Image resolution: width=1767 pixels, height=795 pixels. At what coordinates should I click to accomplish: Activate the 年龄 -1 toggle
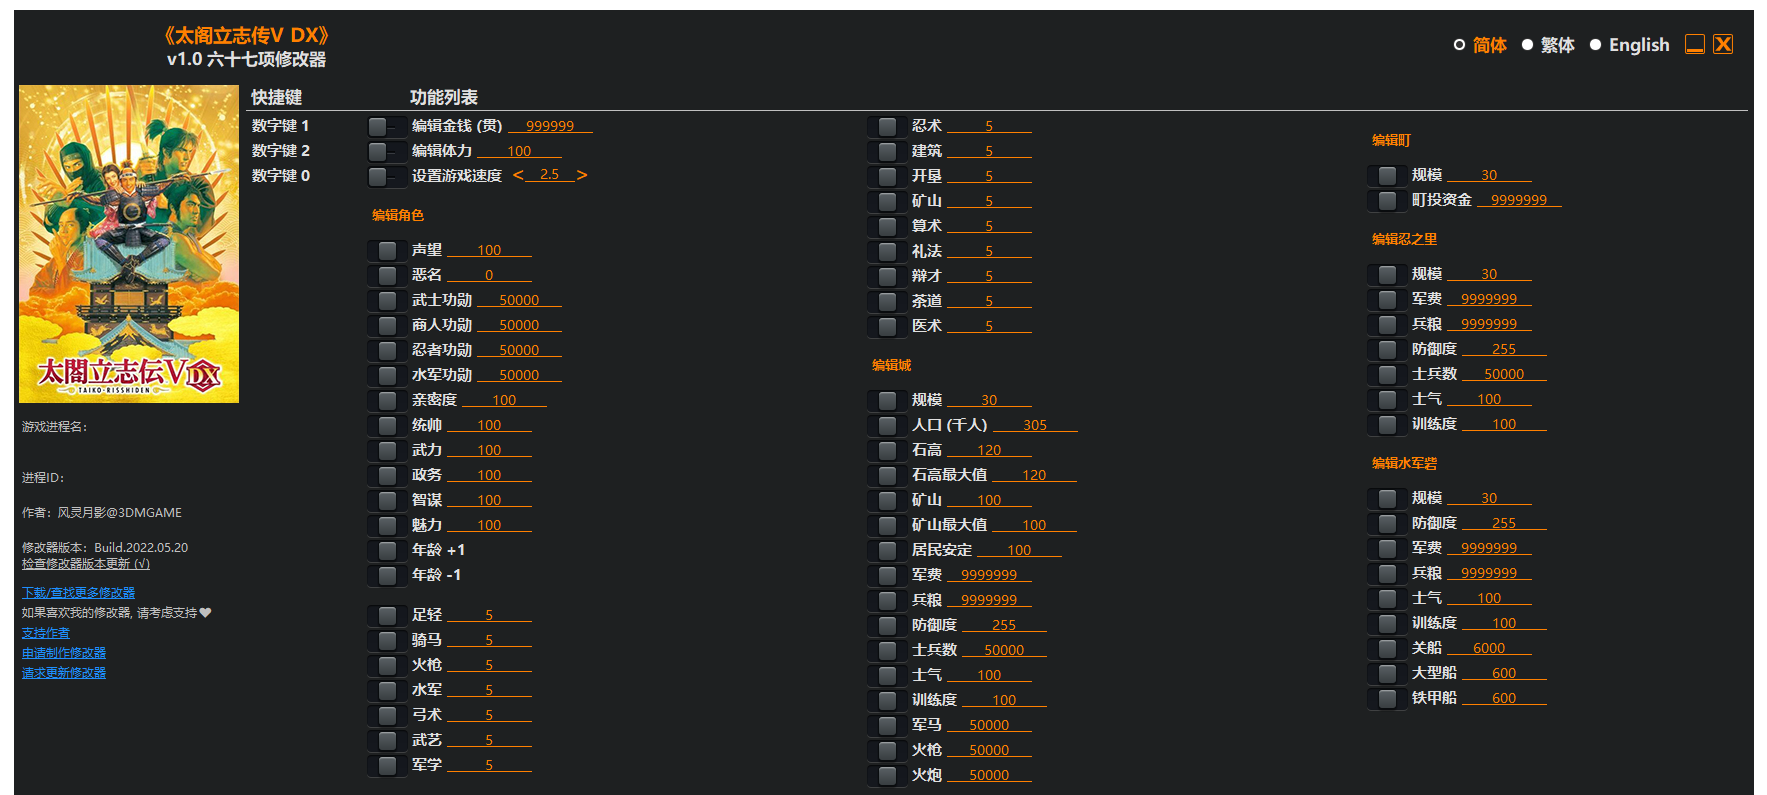pyautogui.click(x=385, y=575)
